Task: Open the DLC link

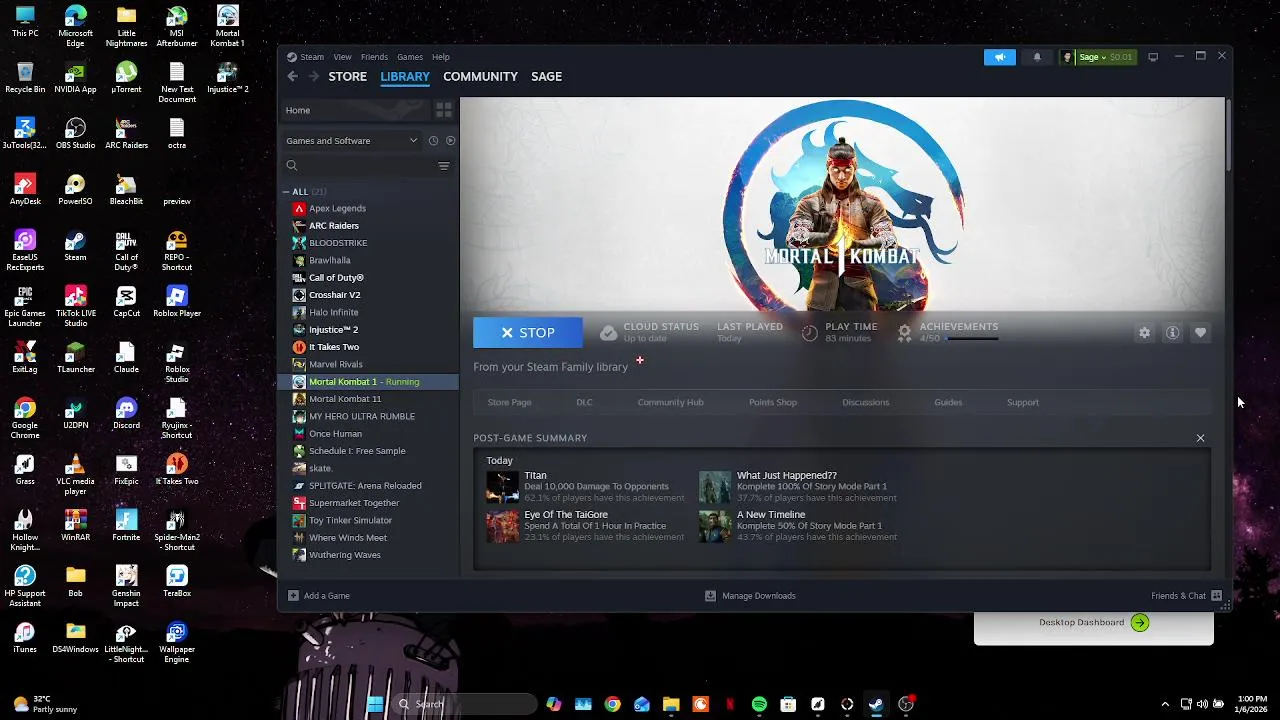Action: (x=584, y=402)
